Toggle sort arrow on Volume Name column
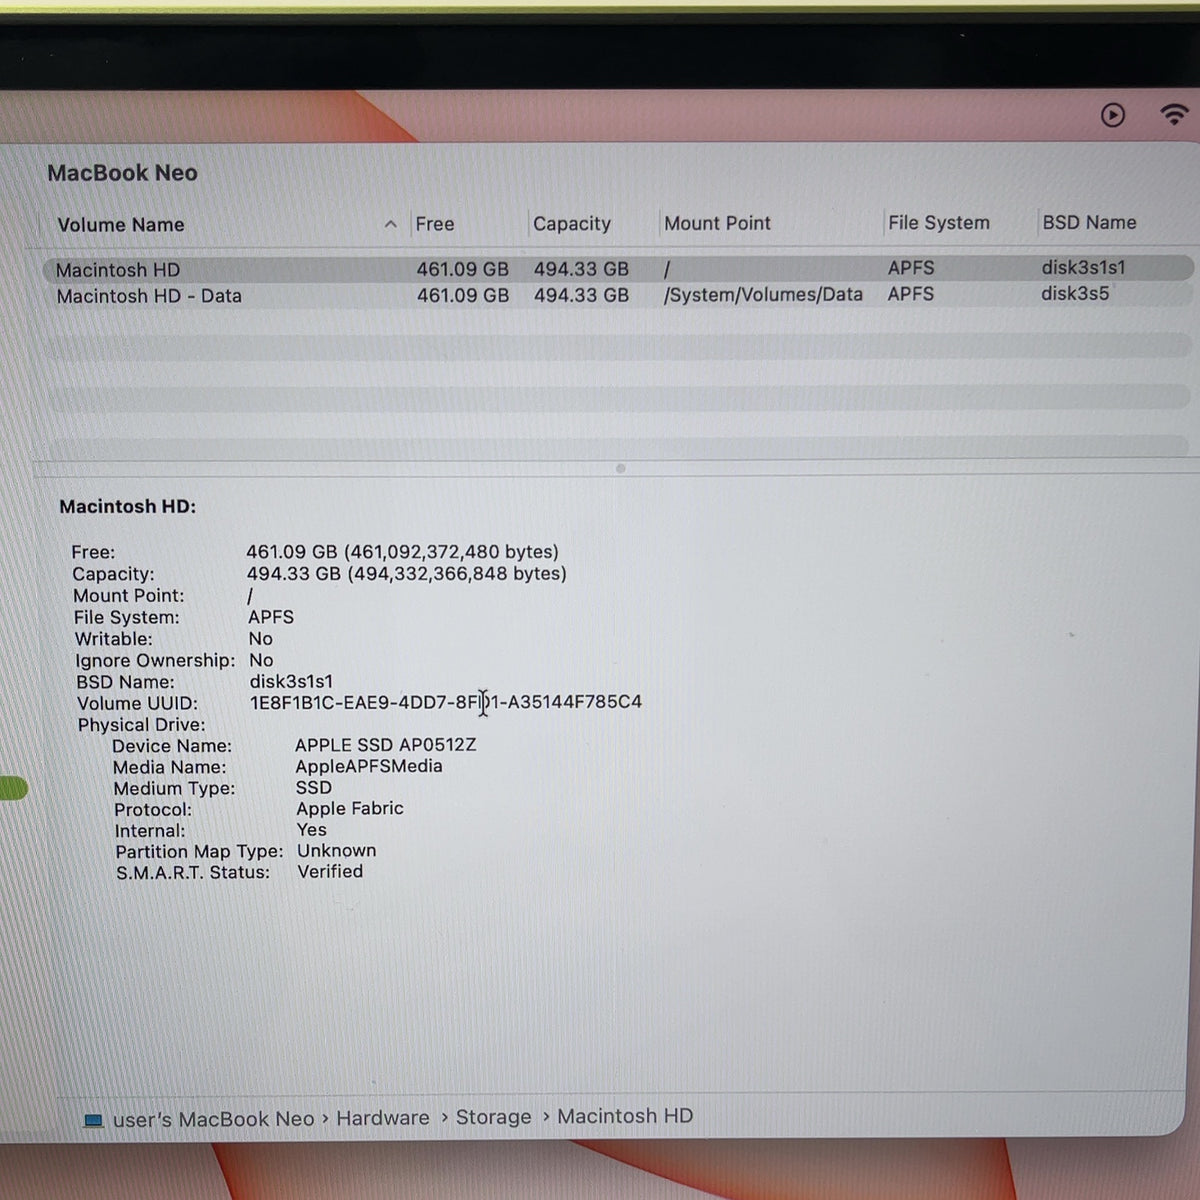 (x=390, y=224)
